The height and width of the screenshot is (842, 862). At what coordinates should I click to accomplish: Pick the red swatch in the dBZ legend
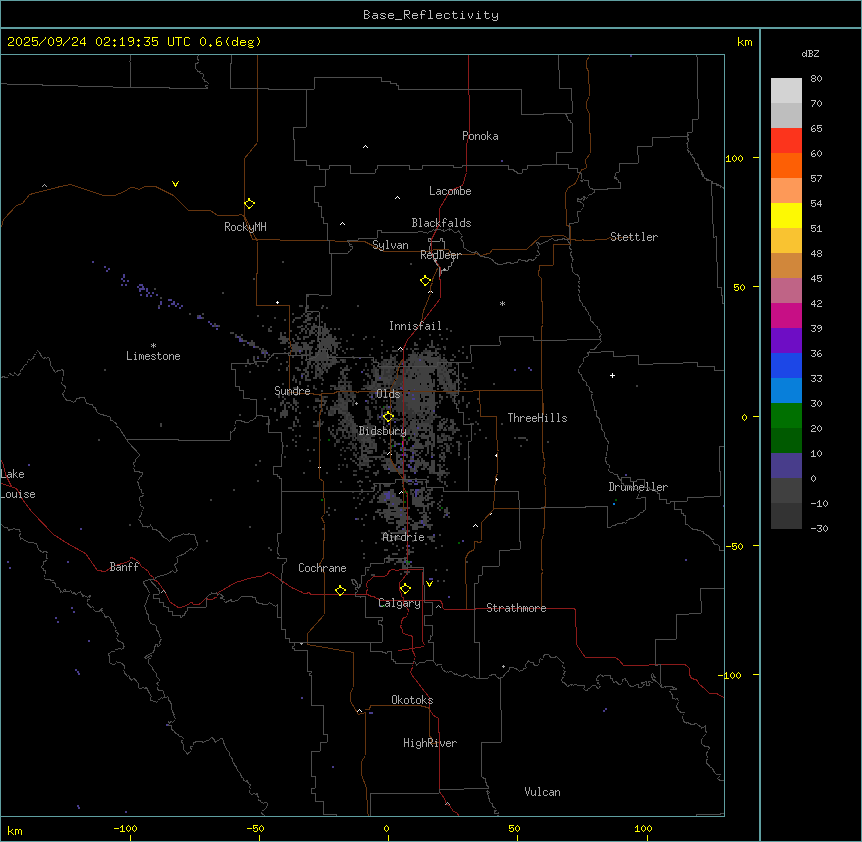[786, 140]
